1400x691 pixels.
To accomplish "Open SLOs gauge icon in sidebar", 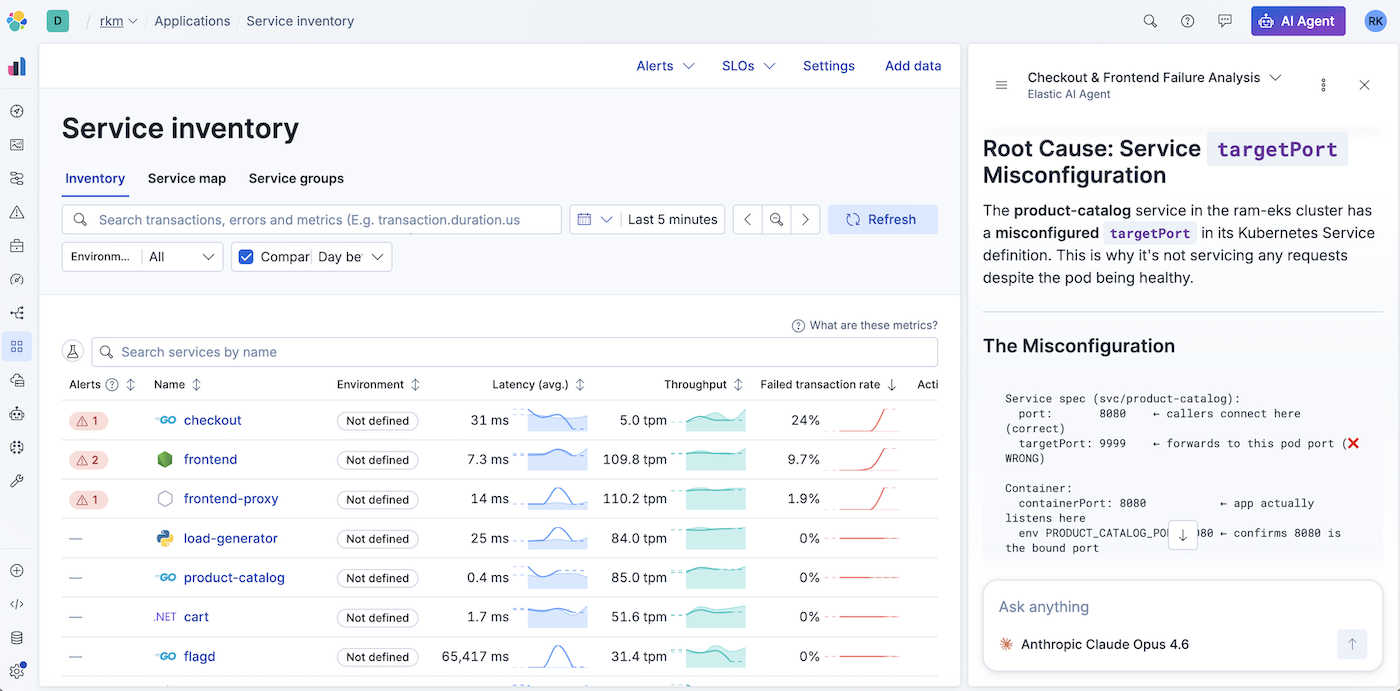I will point(17,279).
